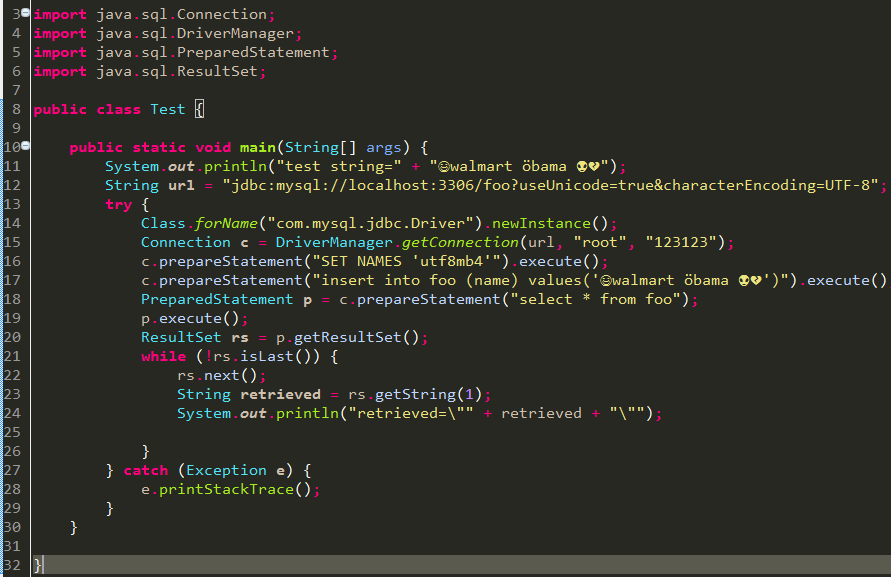Click the 'catch' keyword
The height and width of the screenshot is (577, 891).
(145, 471)
